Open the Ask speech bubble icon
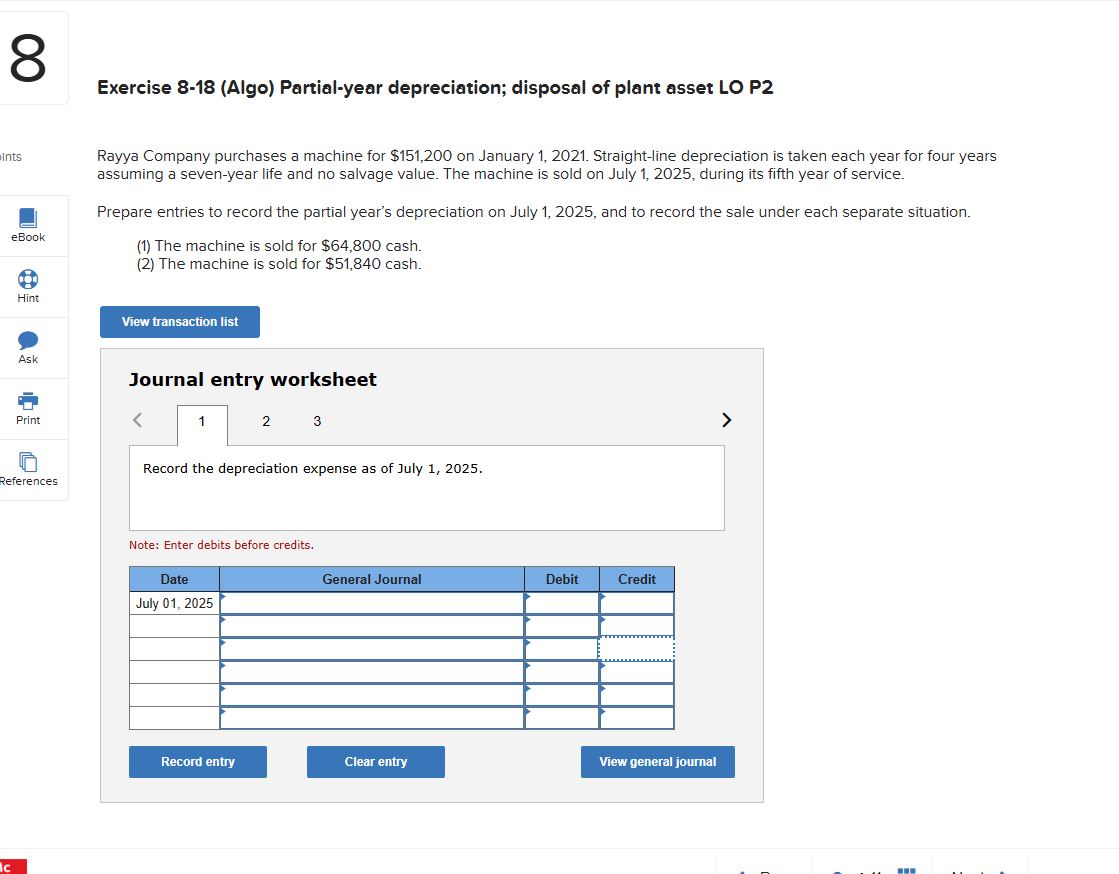 pos(28,340)
